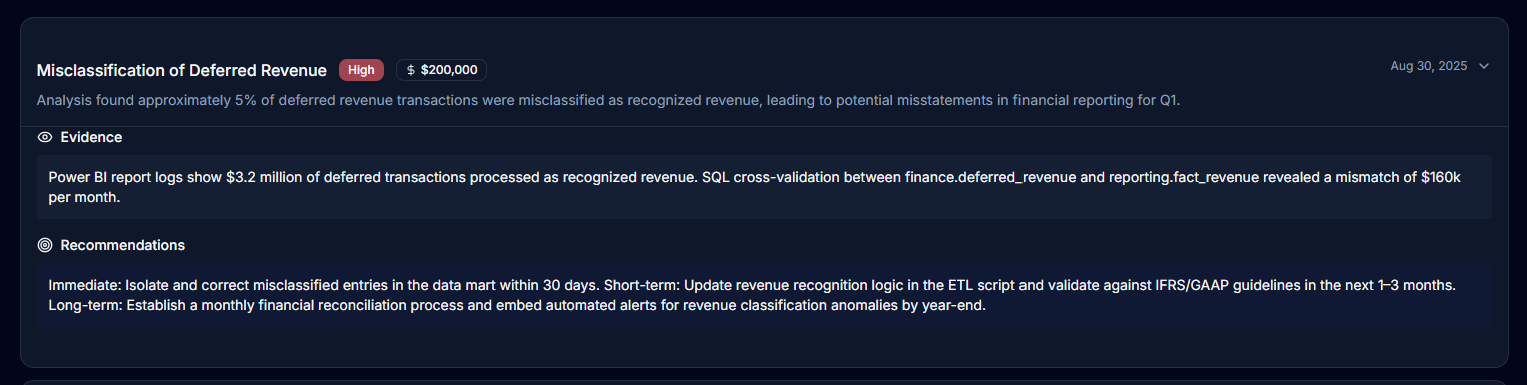Click the dollar sign icon in impact badge
Viewport: 1527px width, 385px height.
click(411, 70)
